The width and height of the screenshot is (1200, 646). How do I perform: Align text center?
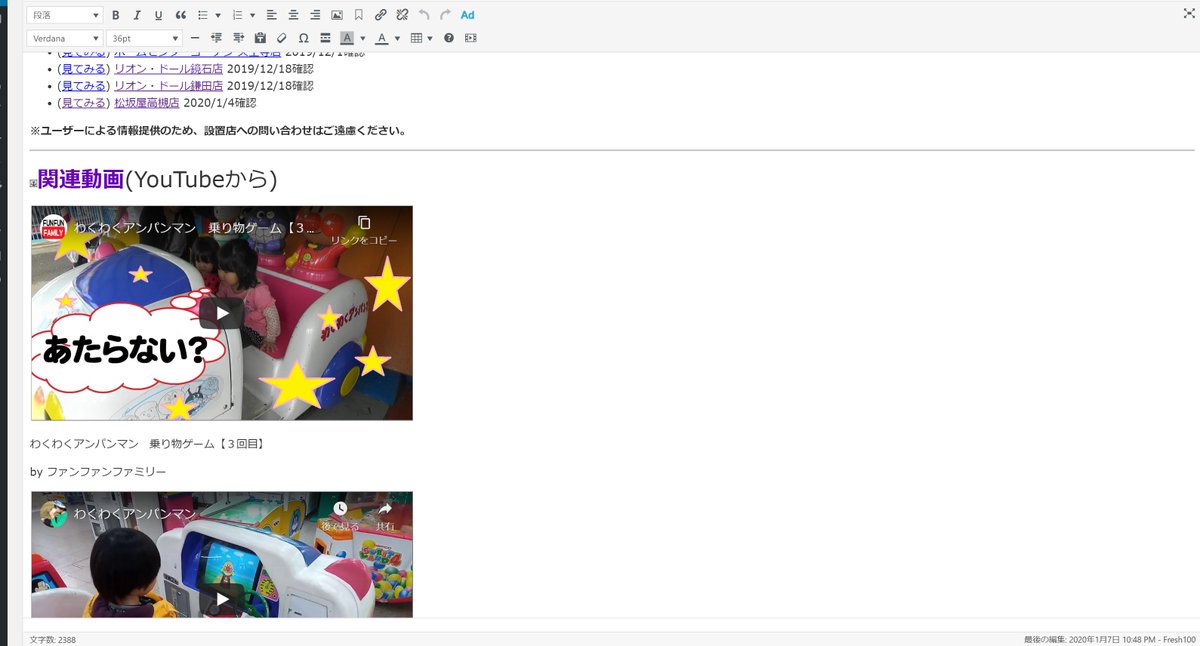coord(294,15)
